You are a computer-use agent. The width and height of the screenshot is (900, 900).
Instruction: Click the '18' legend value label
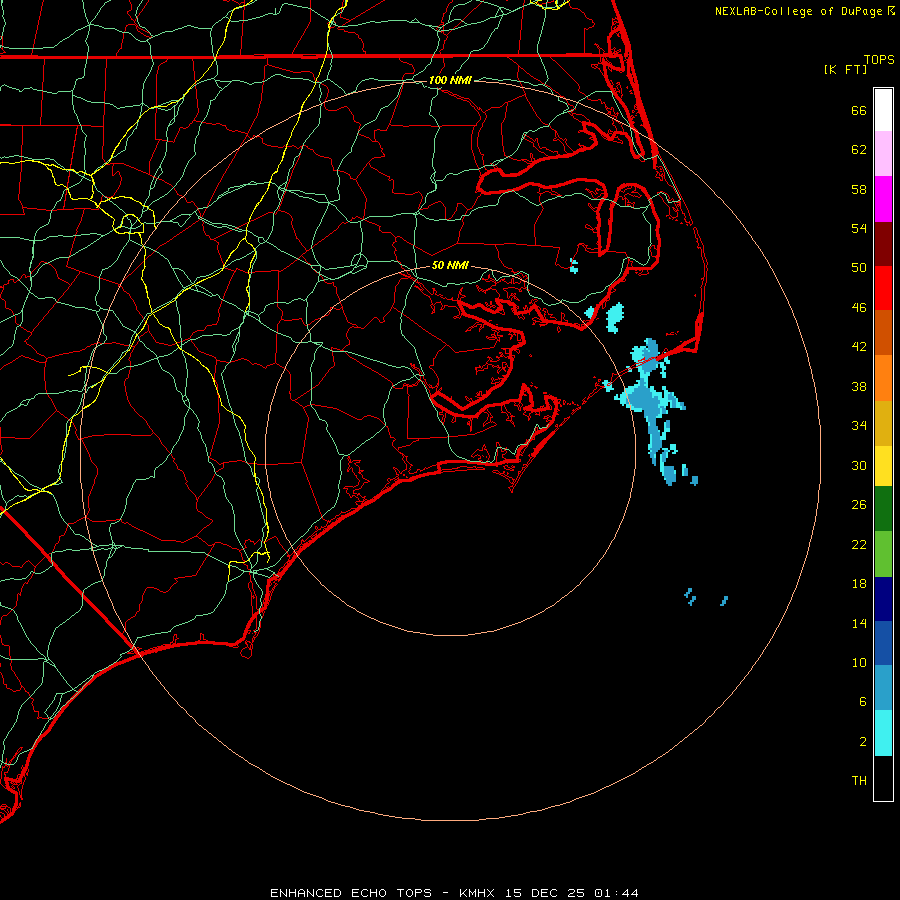859,584
